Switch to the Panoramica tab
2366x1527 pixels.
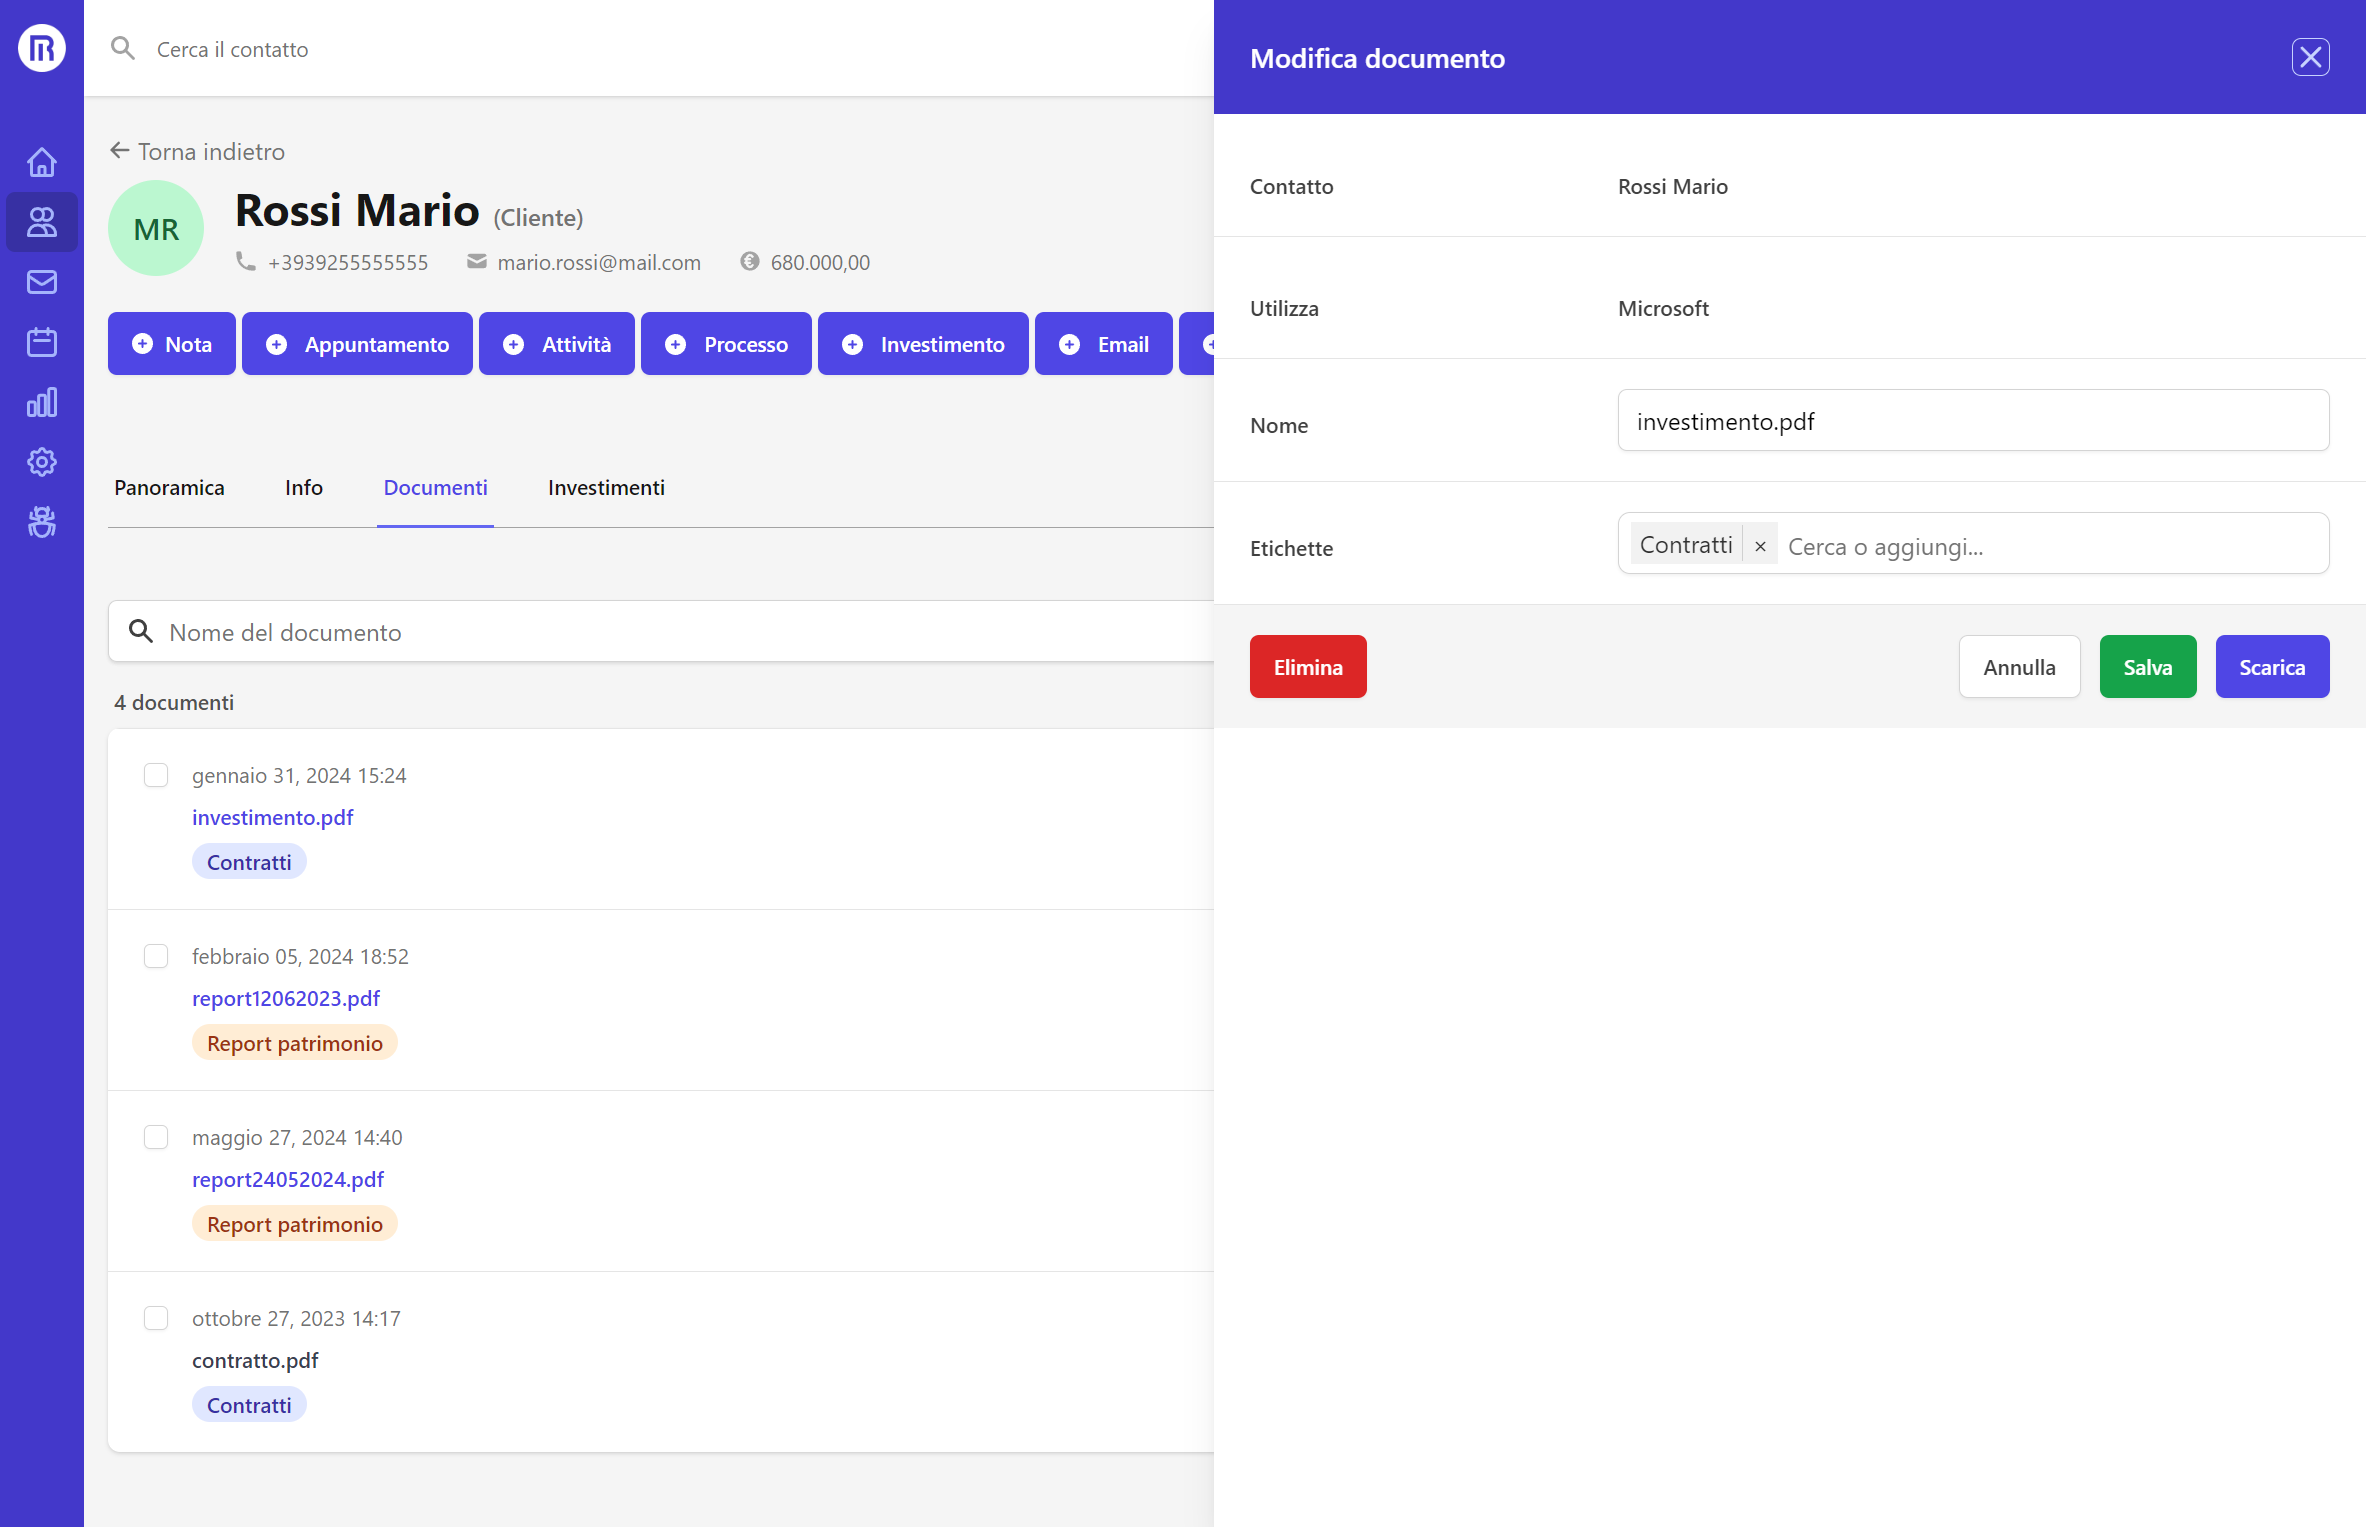tap(169, 488)
